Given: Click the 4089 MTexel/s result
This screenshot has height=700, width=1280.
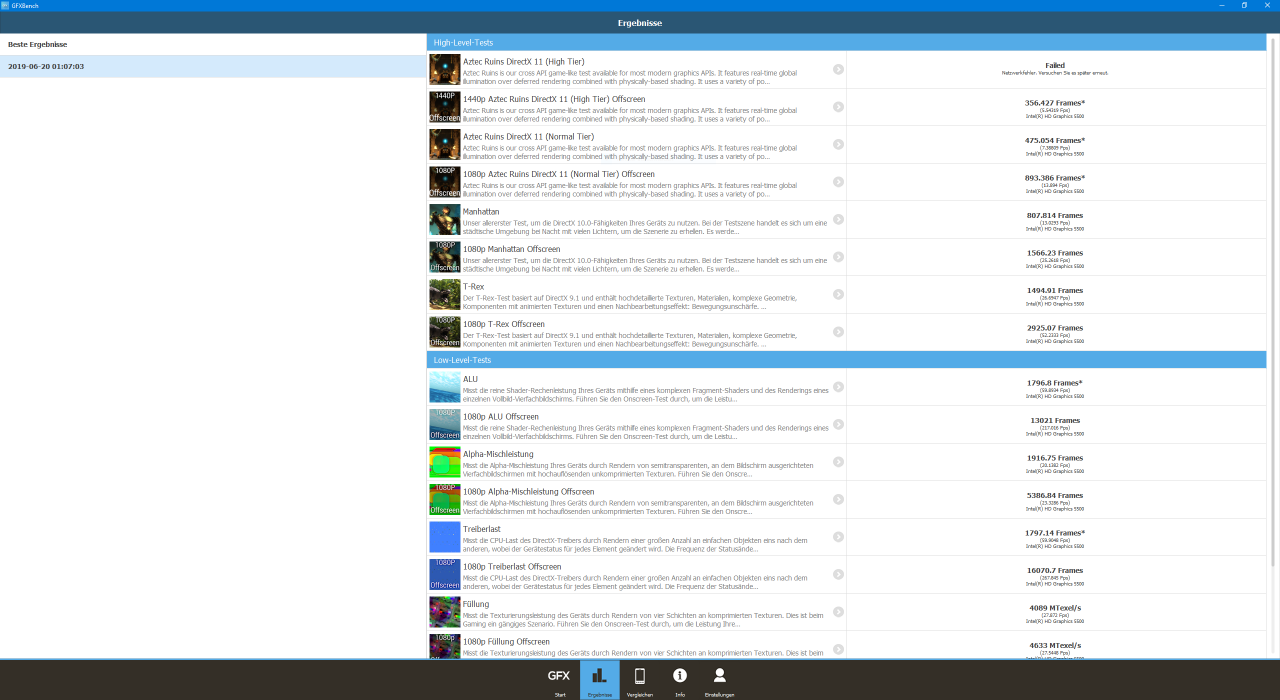Looking at the screenshot, I should [1055, 608].
